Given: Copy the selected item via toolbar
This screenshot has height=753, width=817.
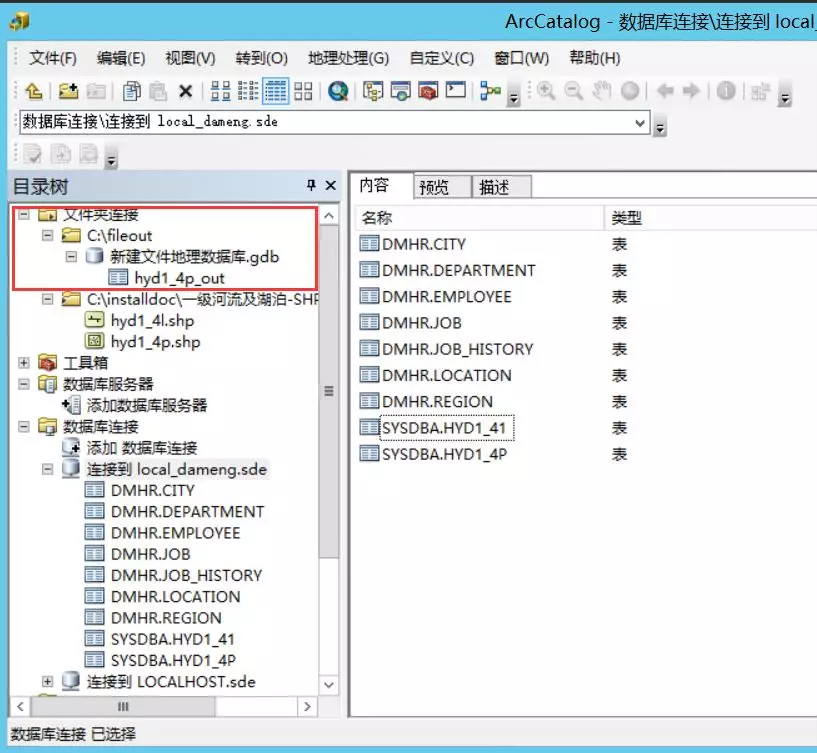Looking at the screenshot, I should tap(132, 91).
